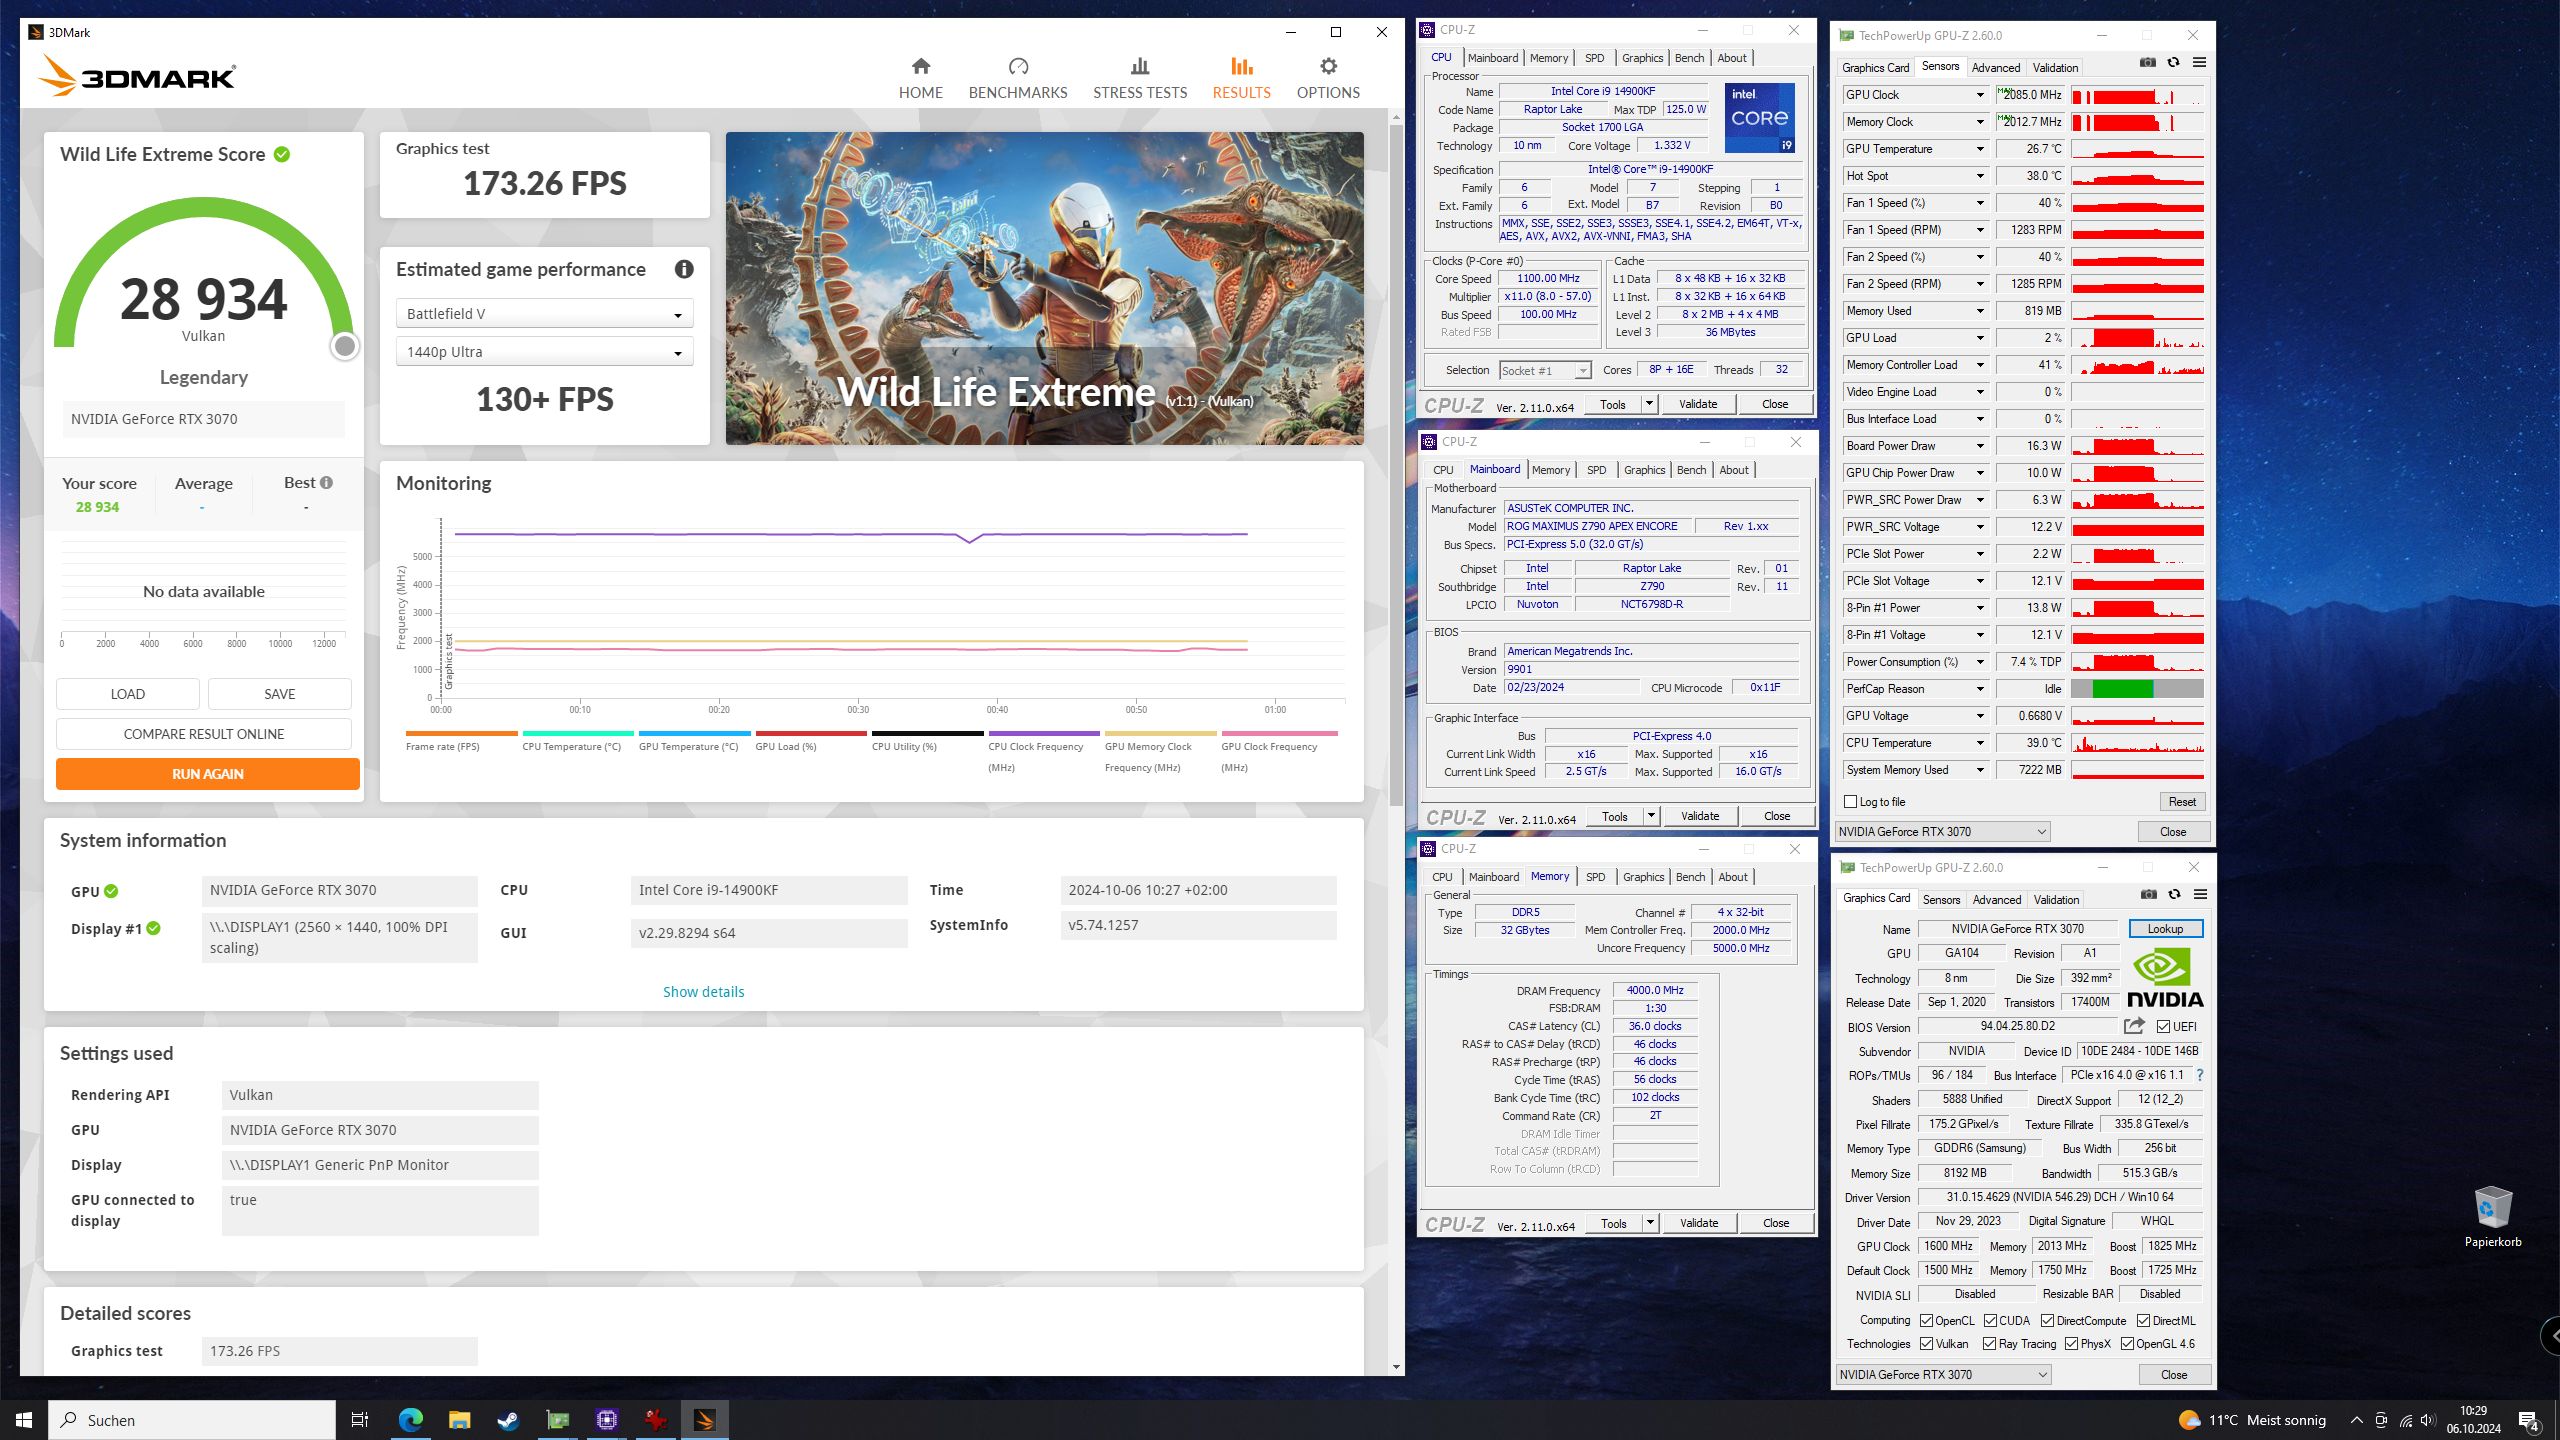Toggle PhysX checkbox in GPU-Z
The width and height of the screenshot is (2560, 1440).
pyautogui.click(x=2071, y=1344)
